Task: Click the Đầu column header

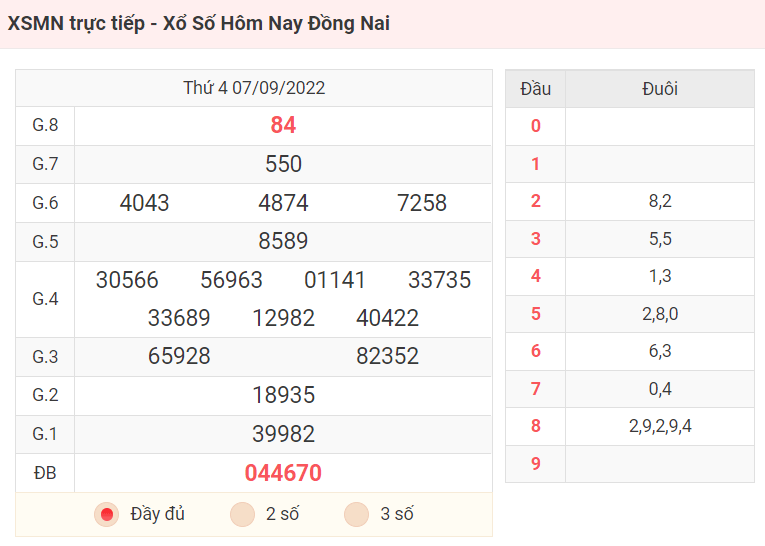Action: click(536, 89)
